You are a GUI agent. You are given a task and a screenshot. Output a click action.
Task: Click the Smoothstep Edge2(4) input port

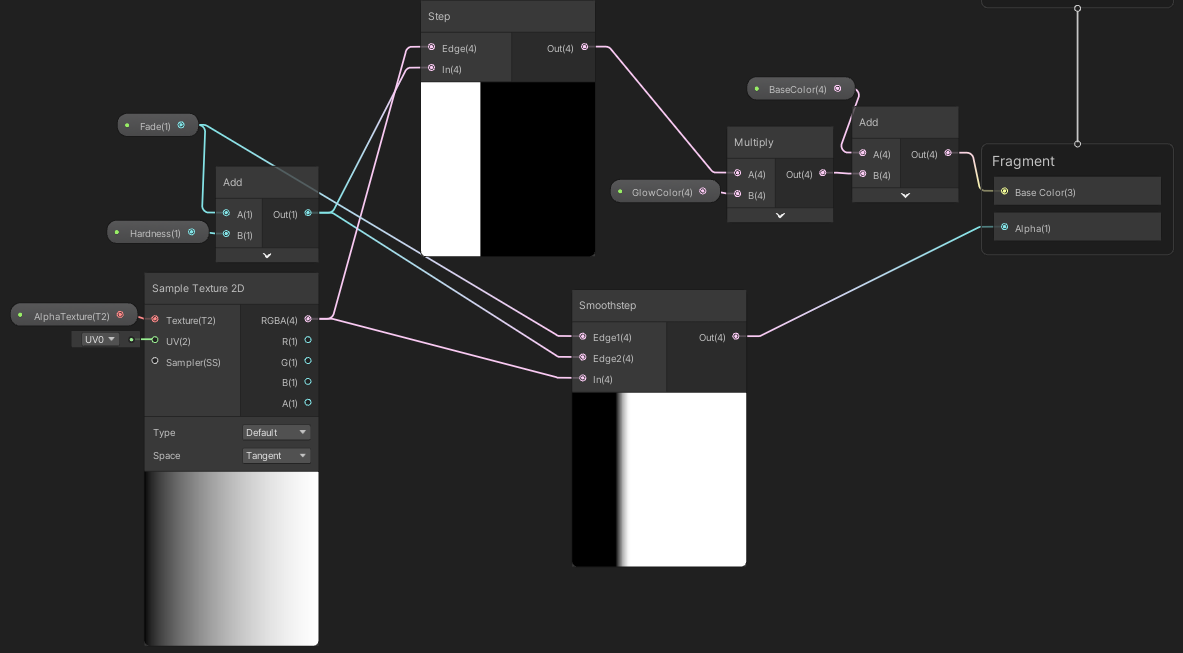click(x=582, y=357)
